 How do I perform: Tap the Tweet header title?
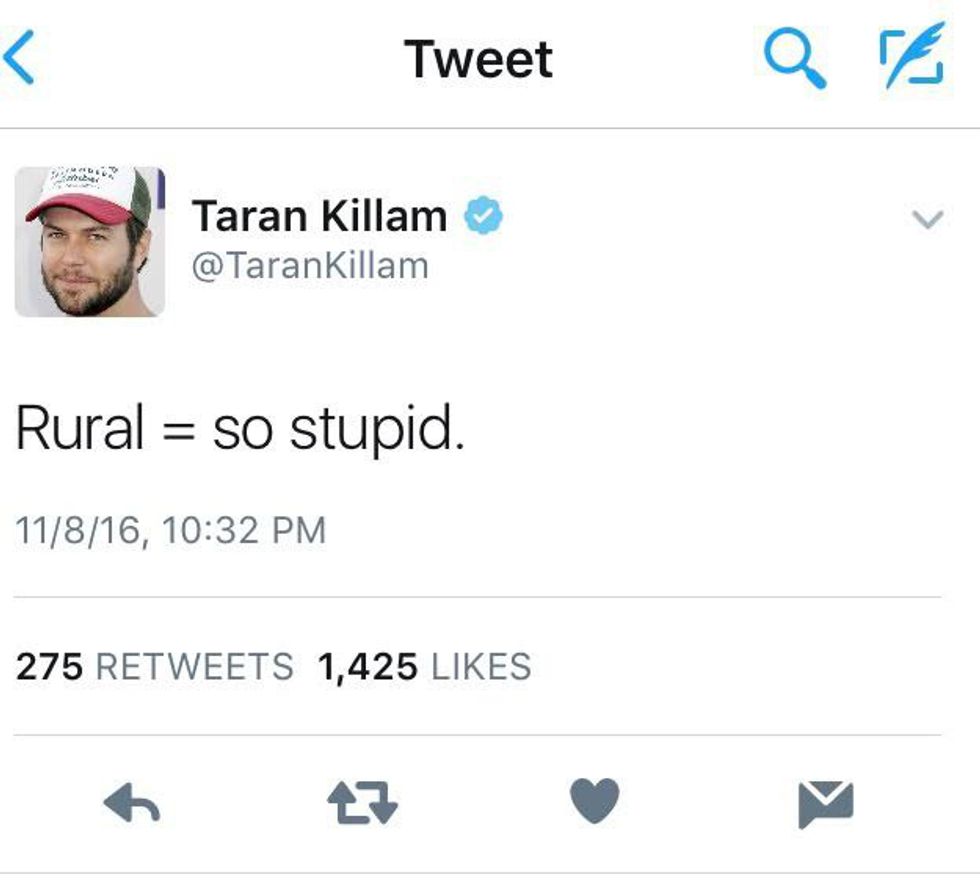479,59
